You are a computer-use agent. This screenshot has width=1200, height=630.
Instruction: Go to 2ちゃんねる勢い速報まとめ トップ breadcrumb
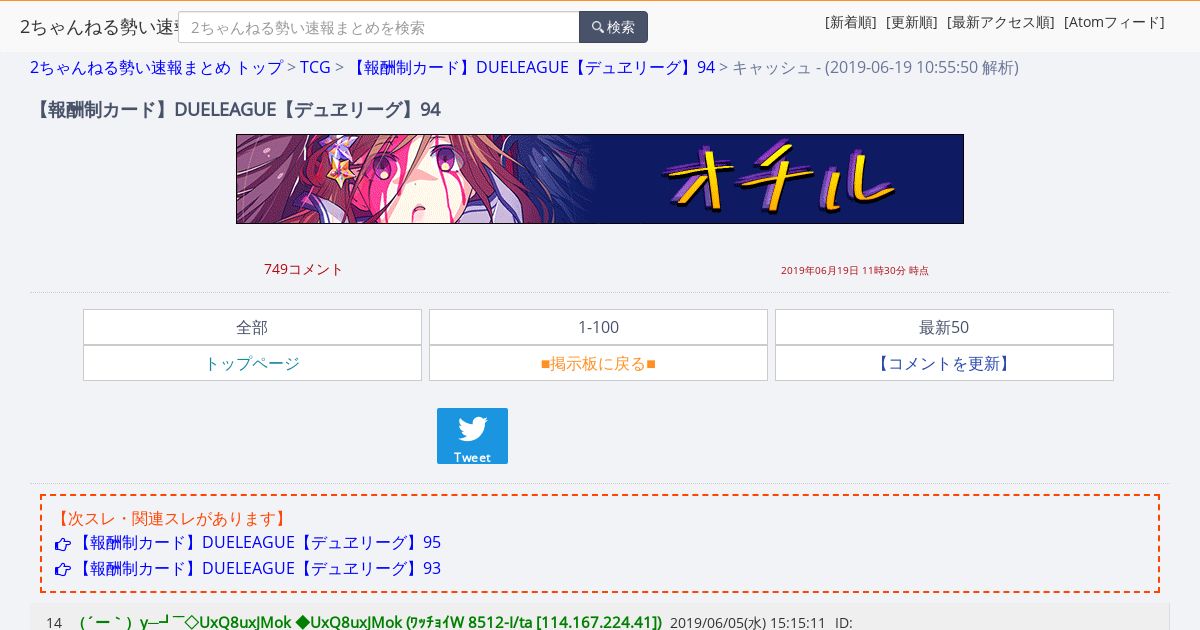[x=156, y=67]
